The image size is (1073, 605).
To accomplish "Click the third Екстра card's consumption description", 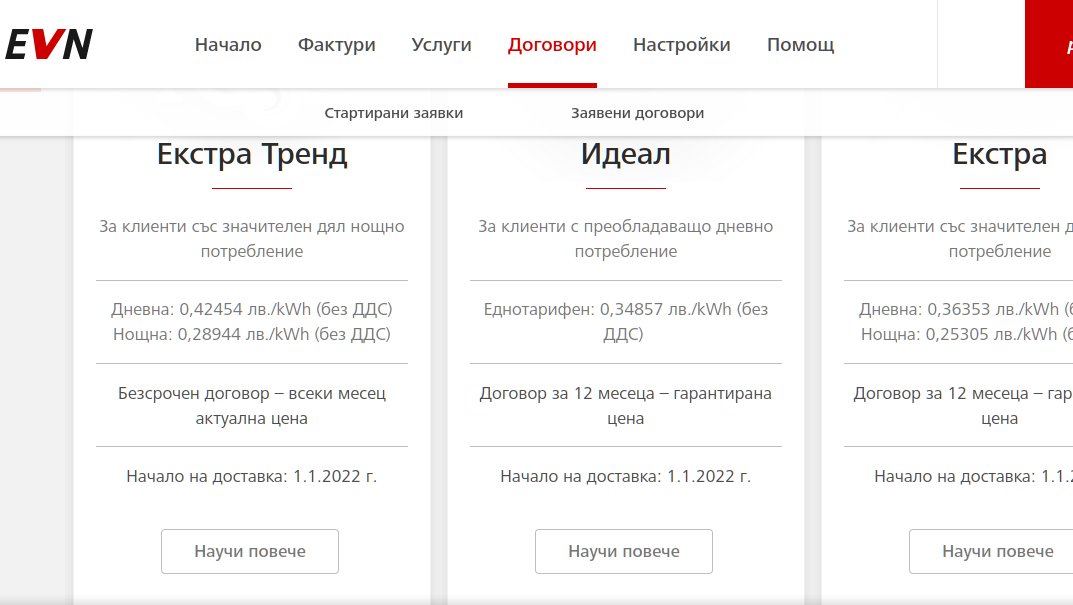I will pos(960,239).
